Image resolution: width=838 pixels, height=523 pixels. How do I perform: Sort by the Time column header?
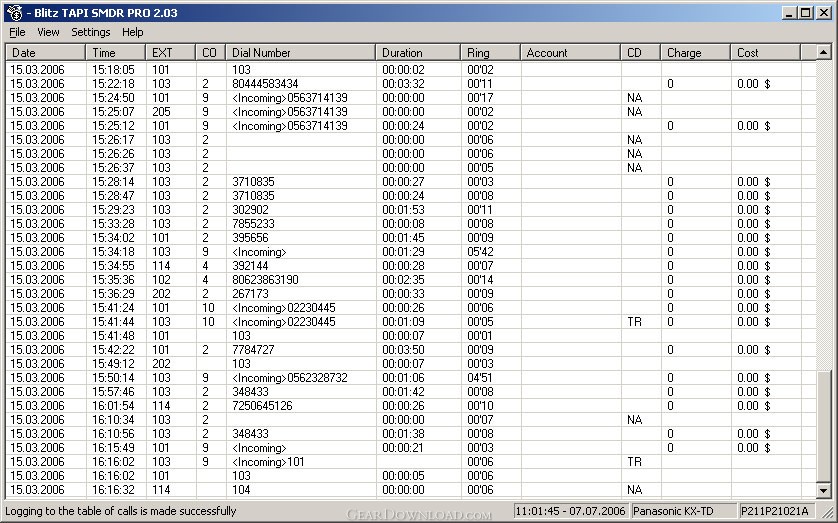tap(116, 53)
